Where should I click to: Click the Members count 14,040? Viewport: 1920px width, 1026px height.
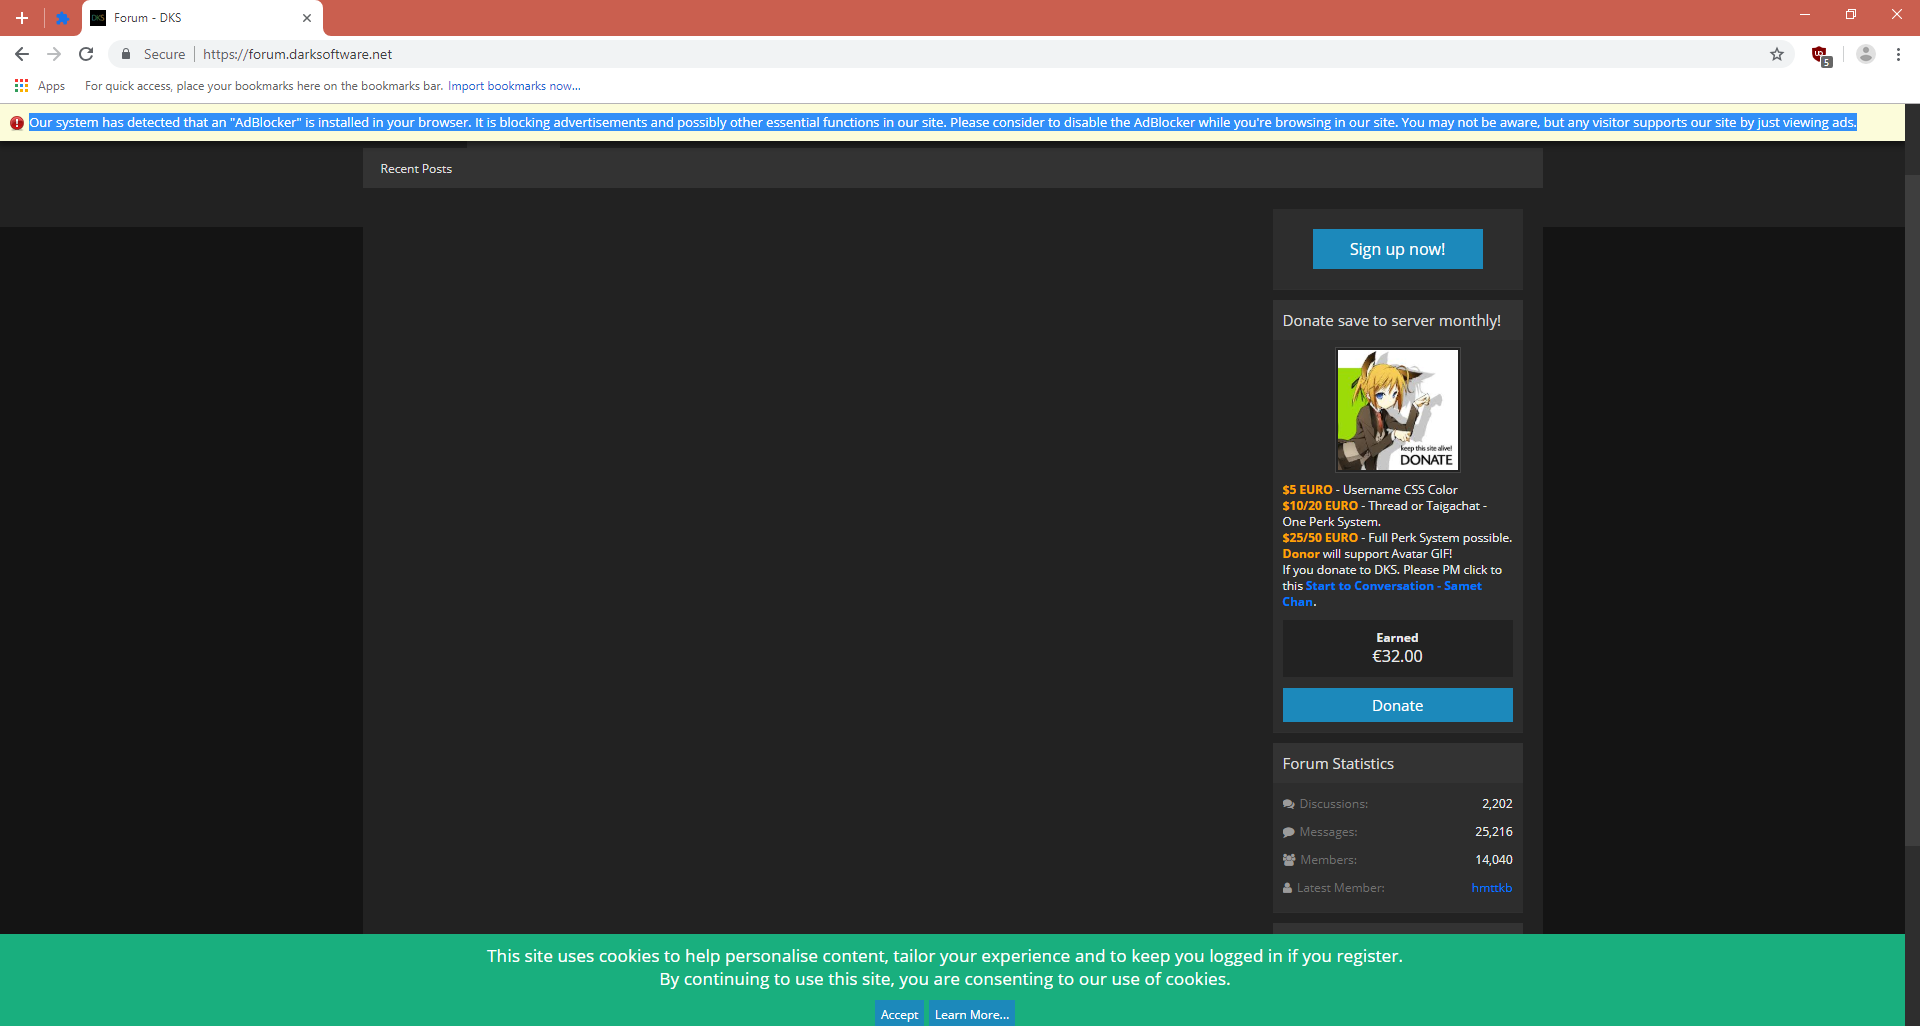[x=1493, y=860]
